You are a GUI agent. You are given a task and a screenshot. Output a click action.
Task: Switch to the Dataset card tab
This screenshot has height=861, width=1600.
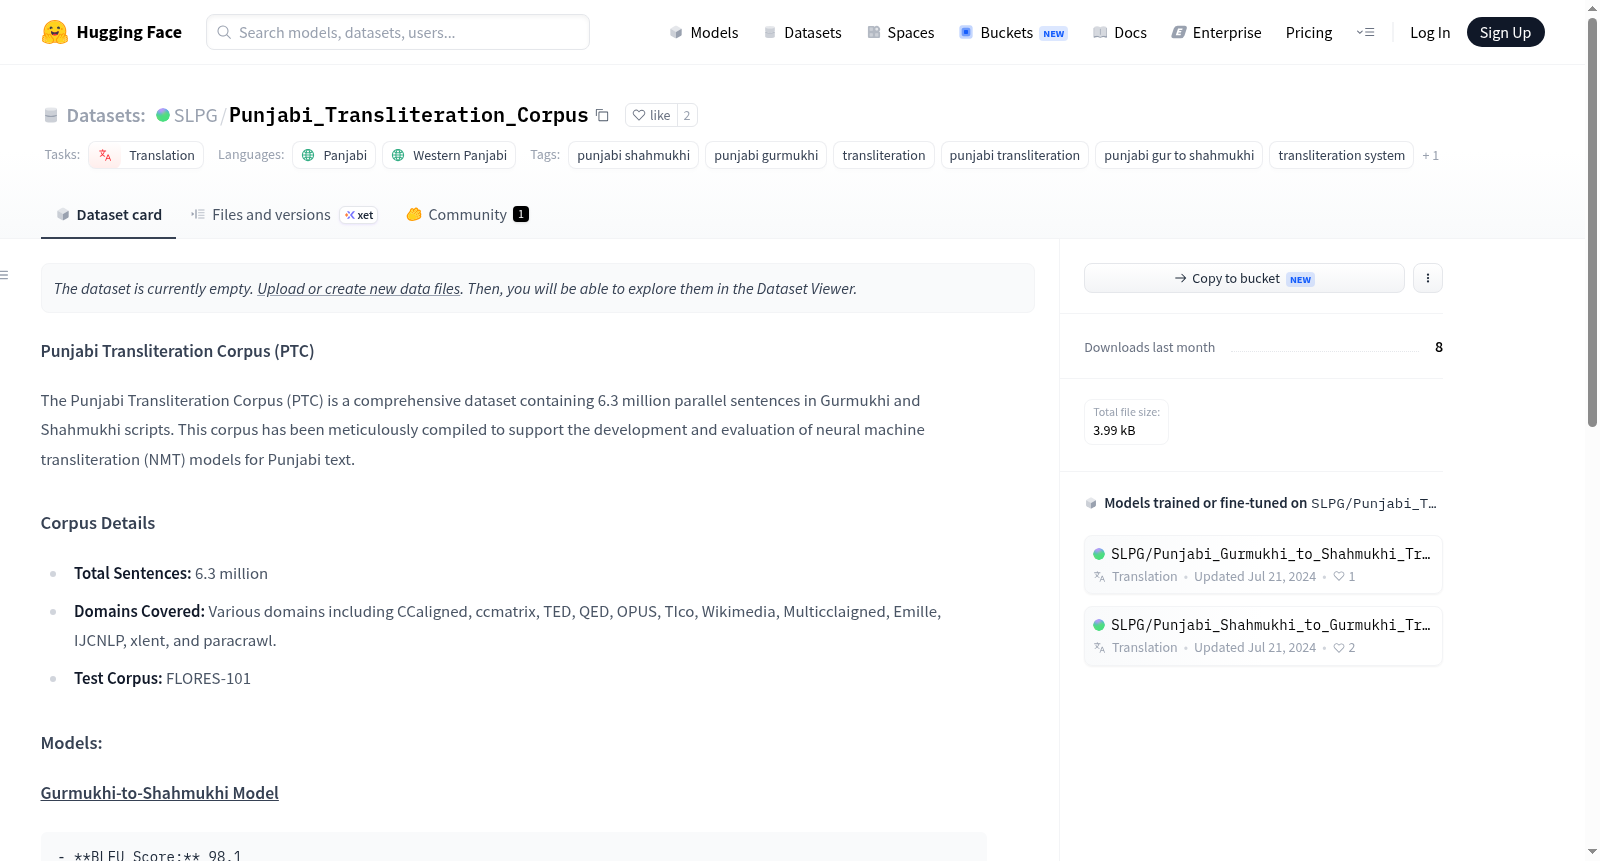pos(108,214)
